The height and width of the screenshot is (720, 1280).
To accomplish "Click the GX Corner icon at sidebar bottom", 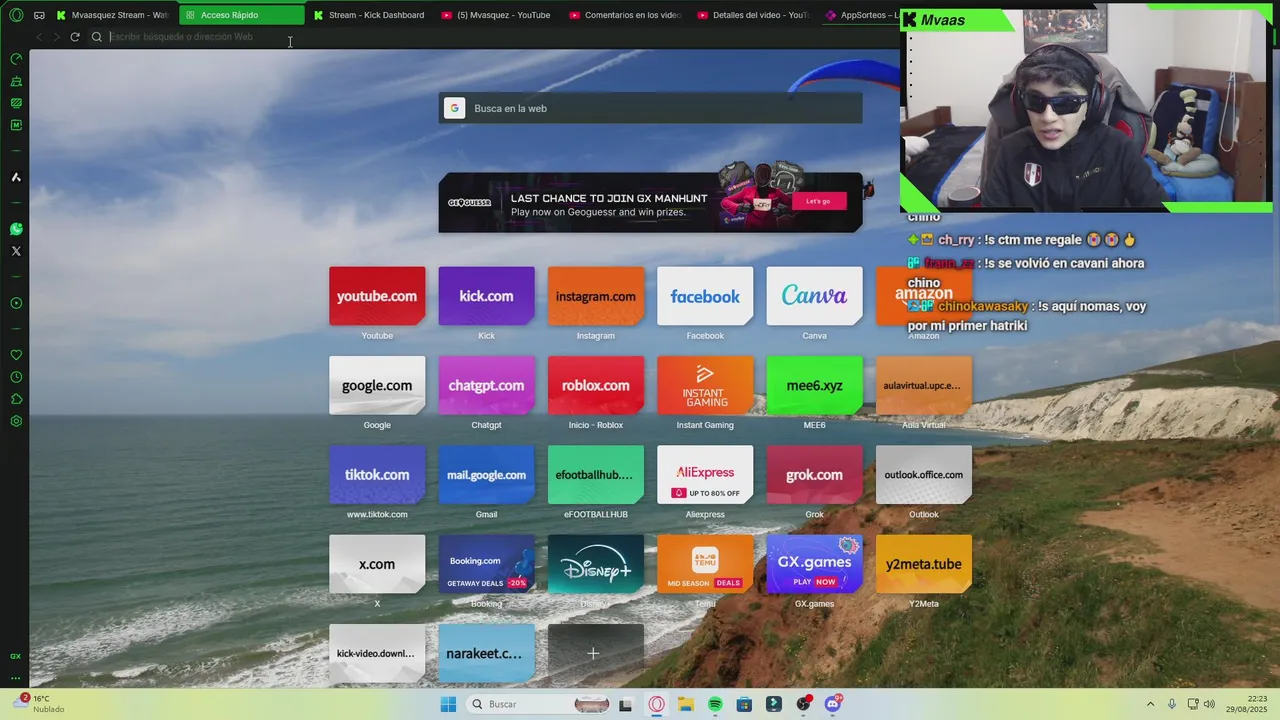I will point(16,656).
